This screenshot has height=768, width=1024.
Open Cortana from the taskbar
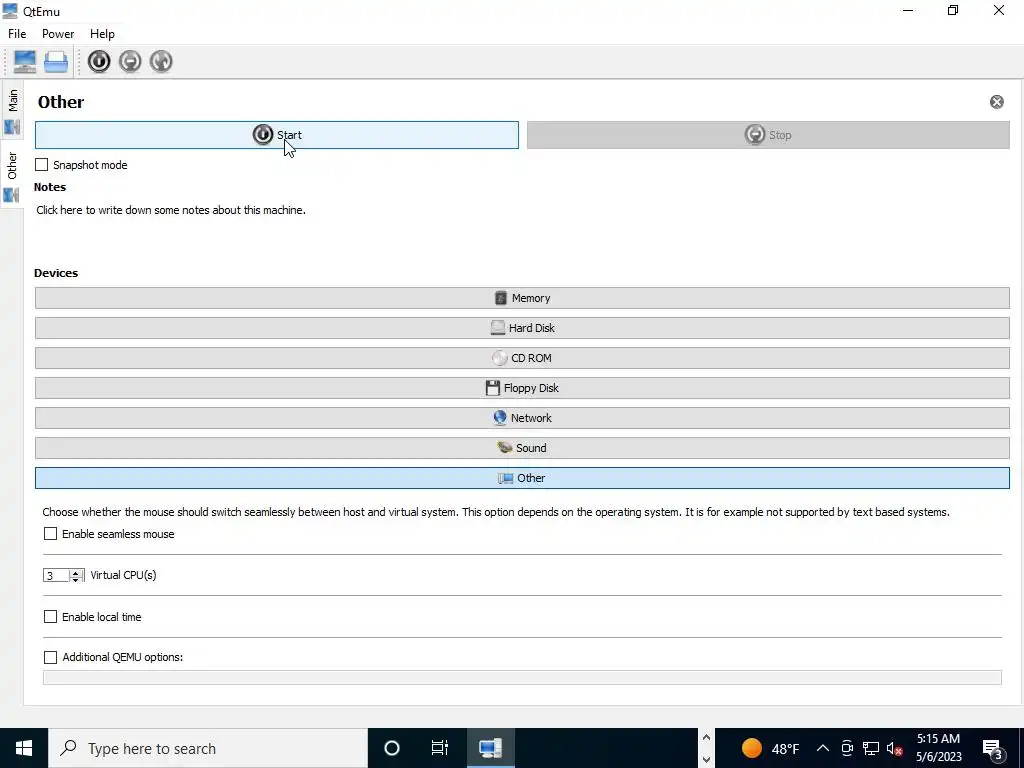tap(392, 748)
